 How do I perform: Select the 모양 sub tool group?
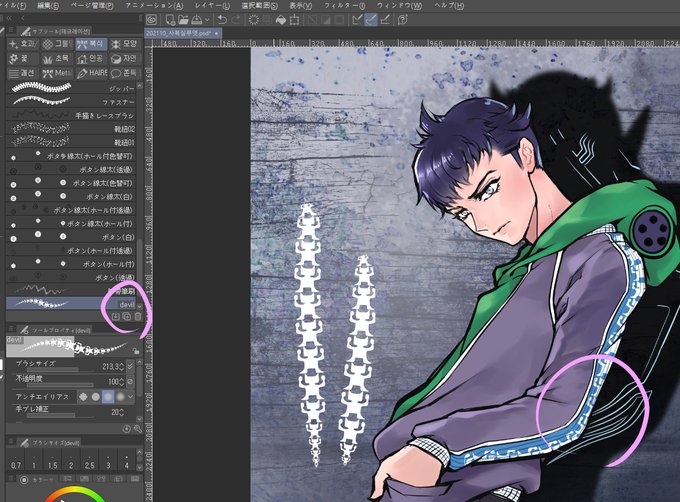pos(124,44)
